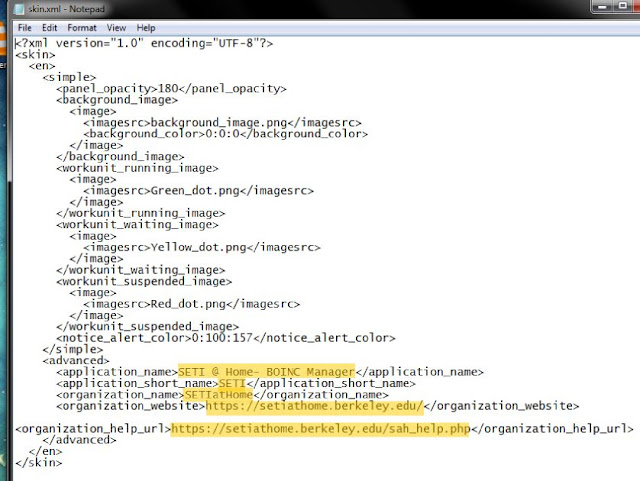This screenshot has width=640, height=481.
Task: Click the closing </workunit_waiting_image> tag
Action: (x=140, y=270)
